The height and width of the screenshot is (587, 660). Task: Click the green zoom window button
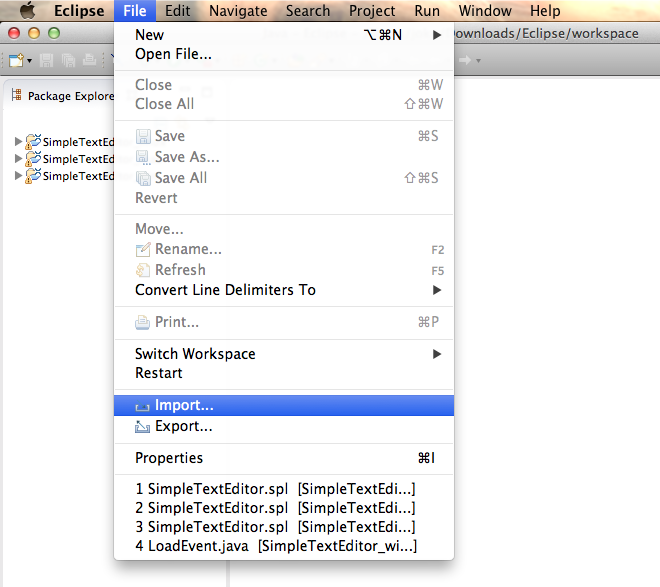pyautogui.click(x=54, y=33)
